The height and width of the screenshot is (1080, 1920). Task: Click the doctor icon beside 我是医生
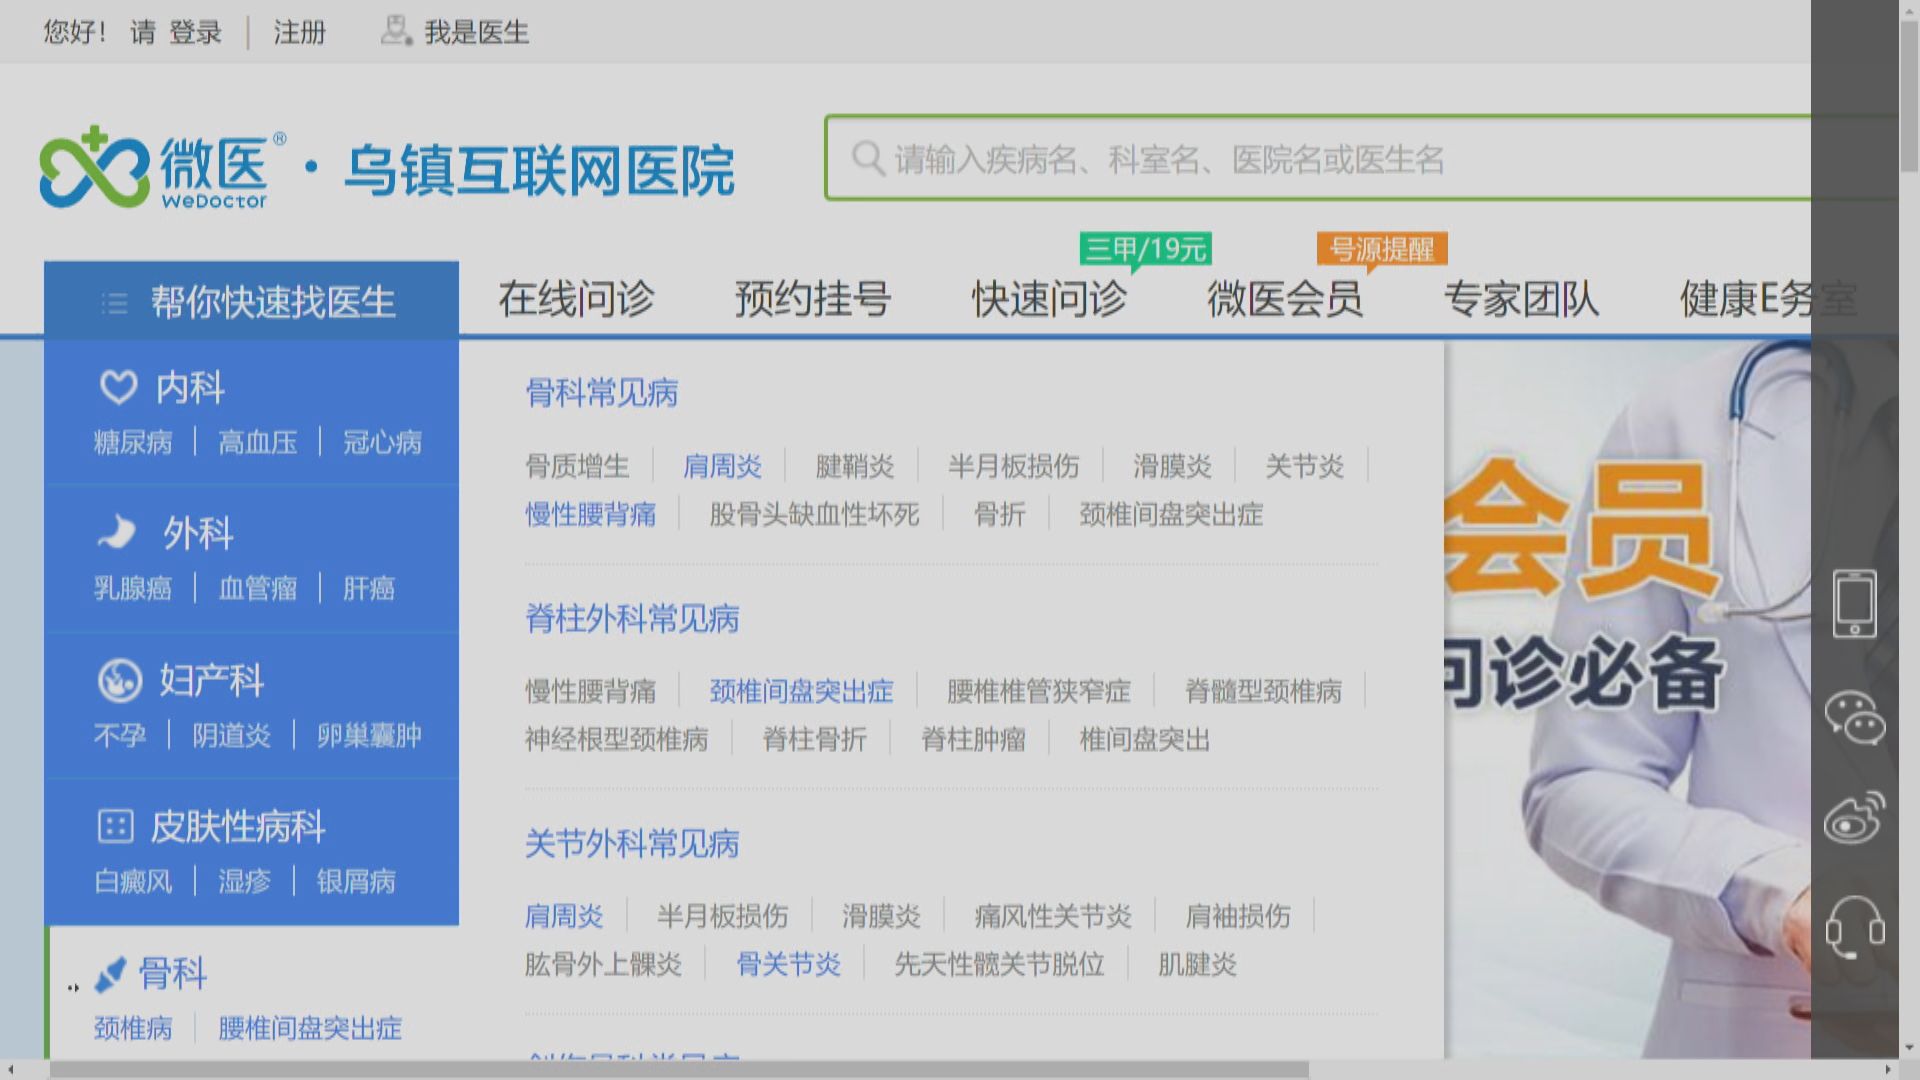click(x=394, y=32)
